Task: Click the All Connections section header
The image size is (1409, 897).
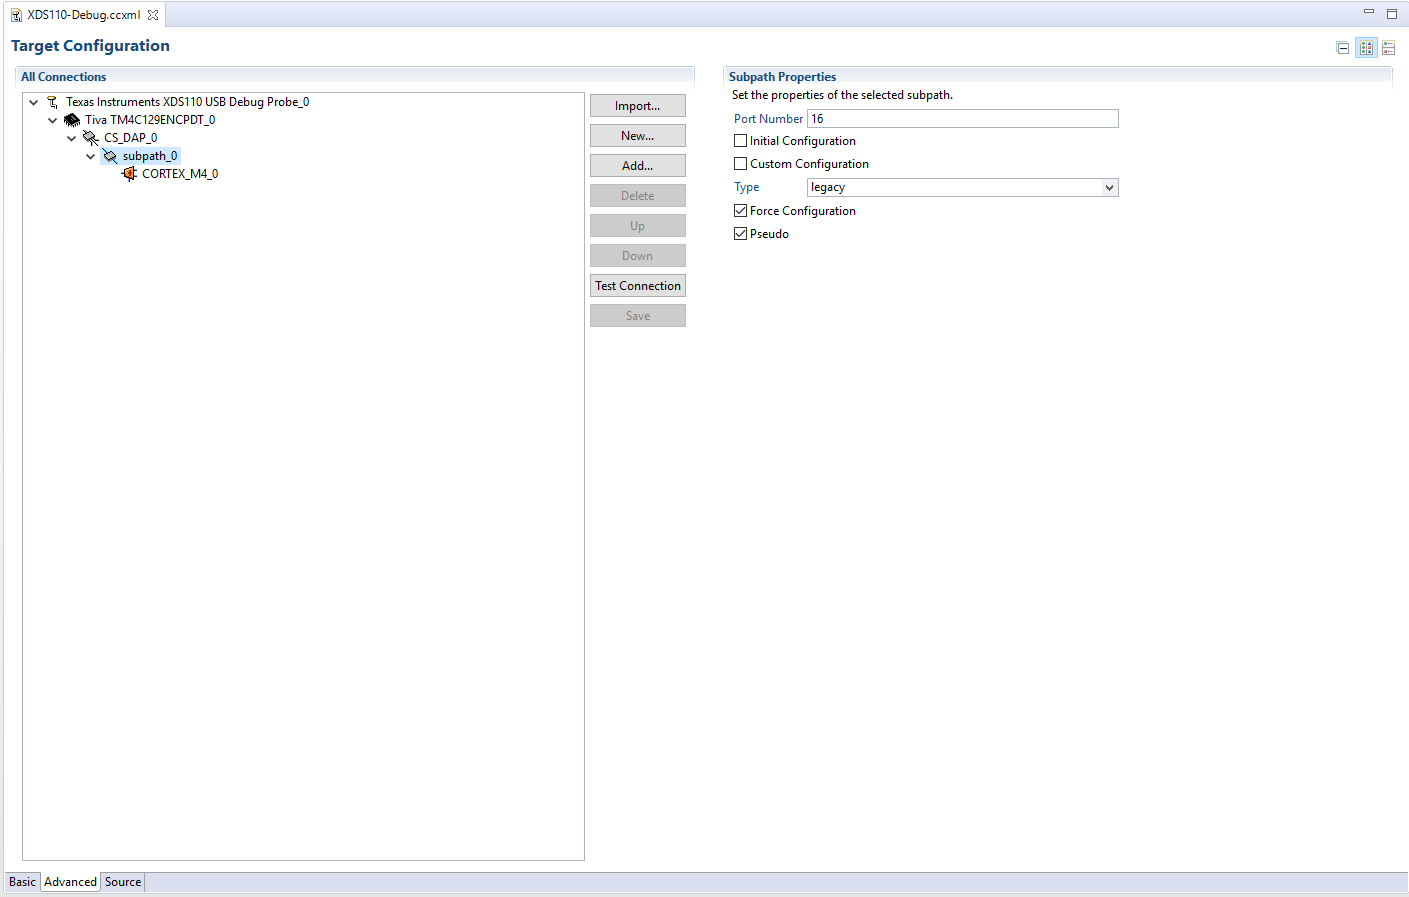Action: 63,77
